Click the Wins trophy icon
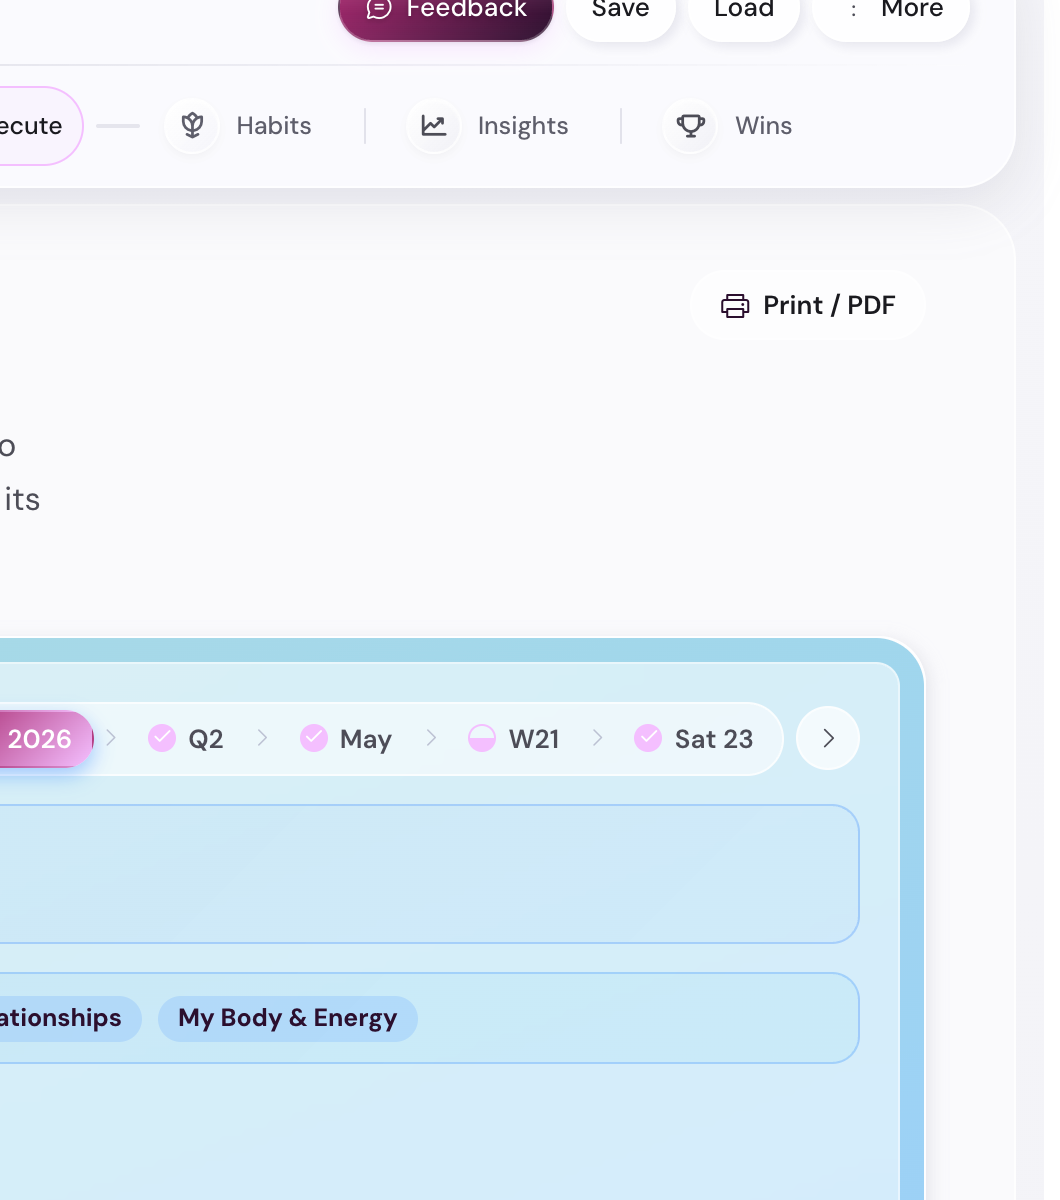1060x1200 pixels. pyautogui.click(x=691, y=126)
